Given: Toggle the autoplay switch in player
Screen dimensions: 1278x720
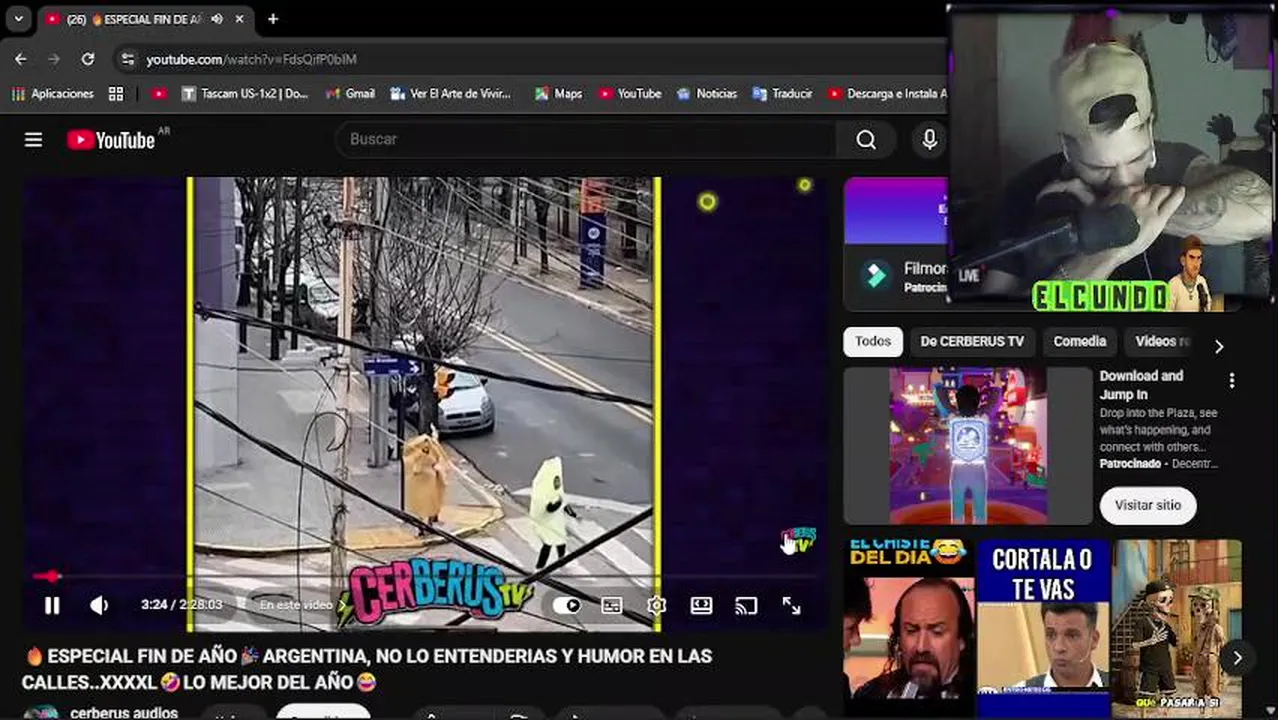Looking at the screenshot, I should (x=566, y=606).
